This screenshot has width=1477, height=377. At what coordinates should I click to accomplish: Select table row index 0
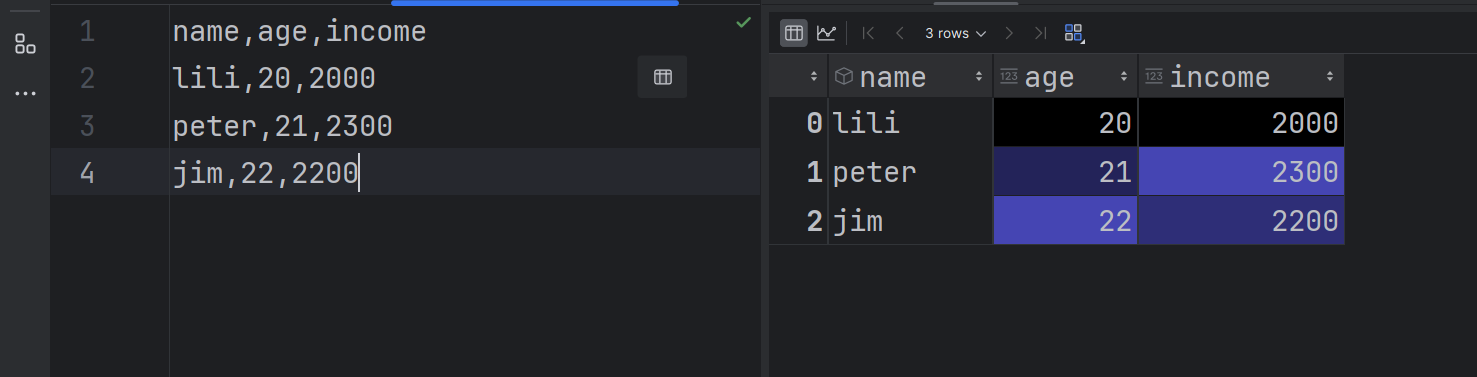pos(799,123)
